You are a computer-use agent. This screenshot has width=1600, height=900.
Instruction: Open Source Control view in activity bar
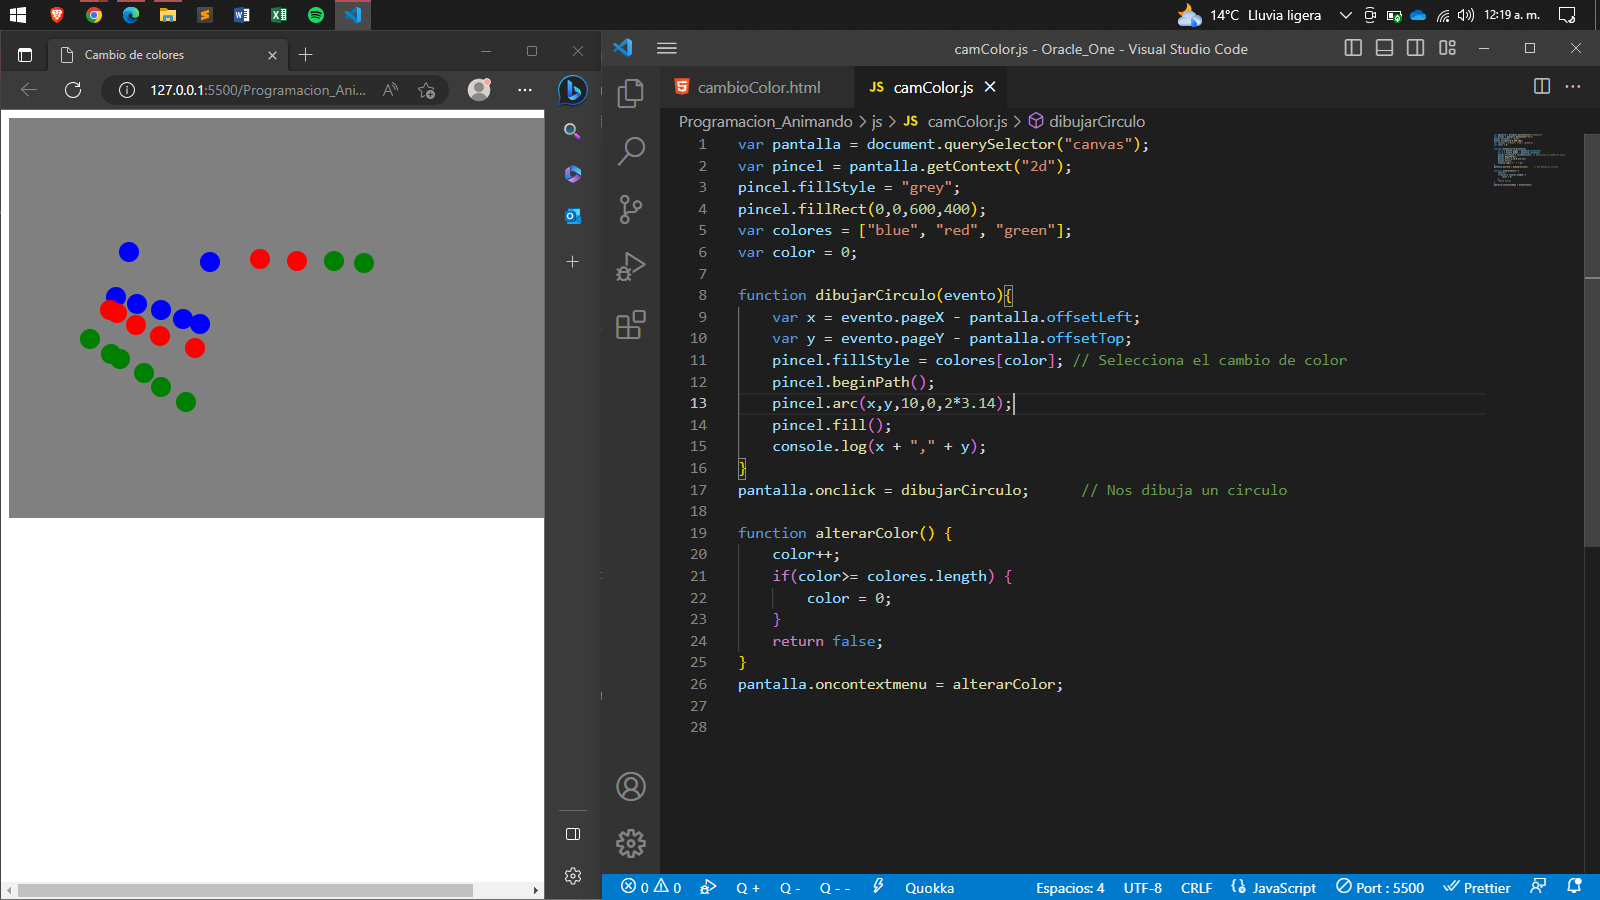(x=631, y=209)
